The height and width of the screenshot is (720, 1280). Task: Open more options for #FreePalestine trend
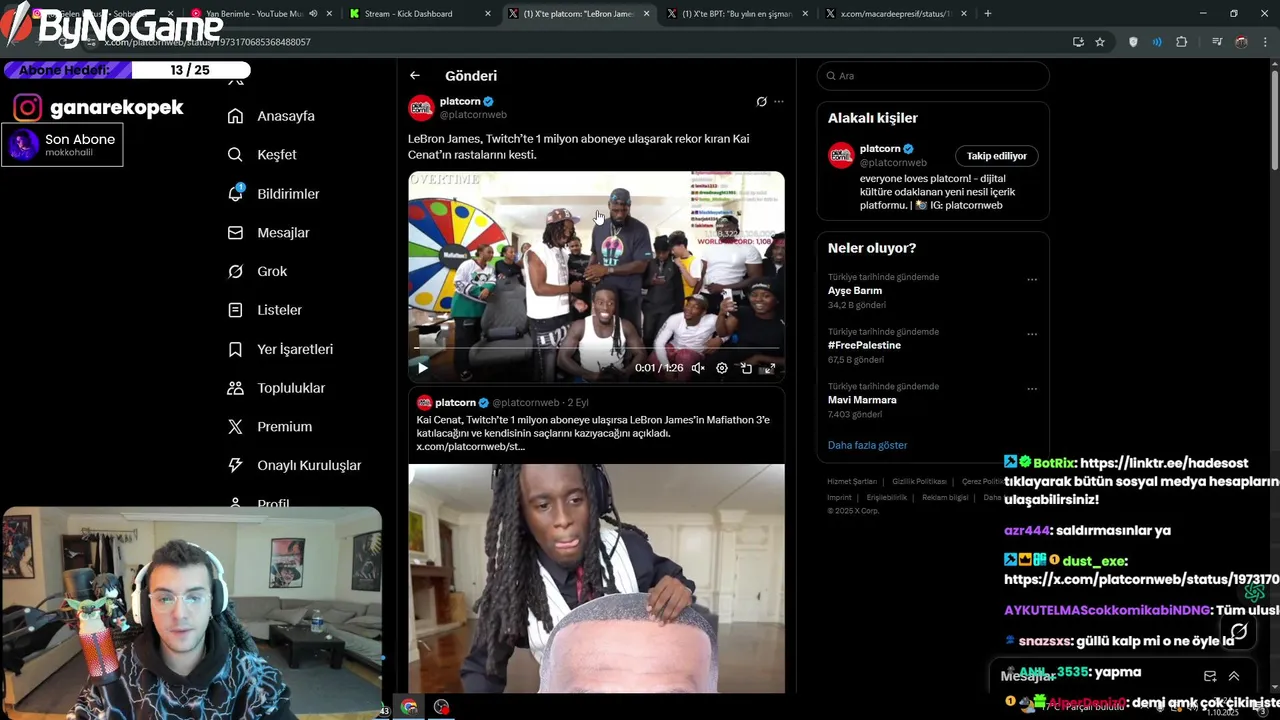(x=1032, y=334)
